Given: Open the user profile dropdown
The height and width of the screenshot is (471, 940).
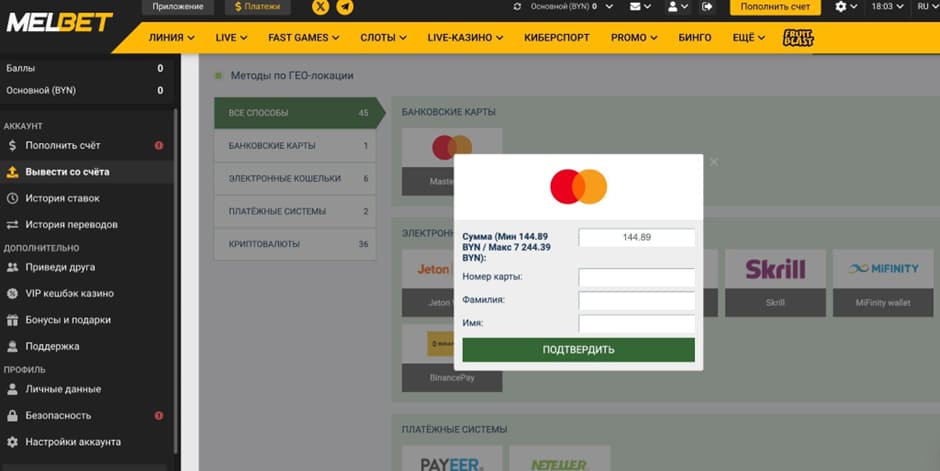Looking at the screenshot, I should (677, 7).
